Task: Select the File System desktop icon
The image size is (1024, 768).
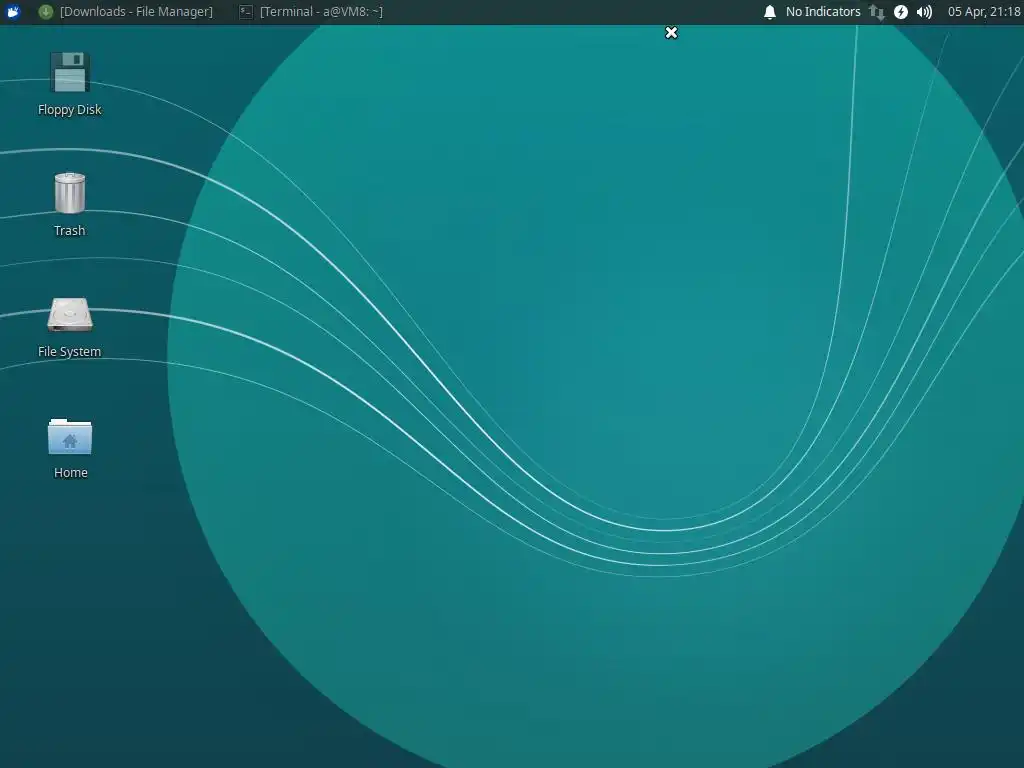Action: click(x=69, y=315)
